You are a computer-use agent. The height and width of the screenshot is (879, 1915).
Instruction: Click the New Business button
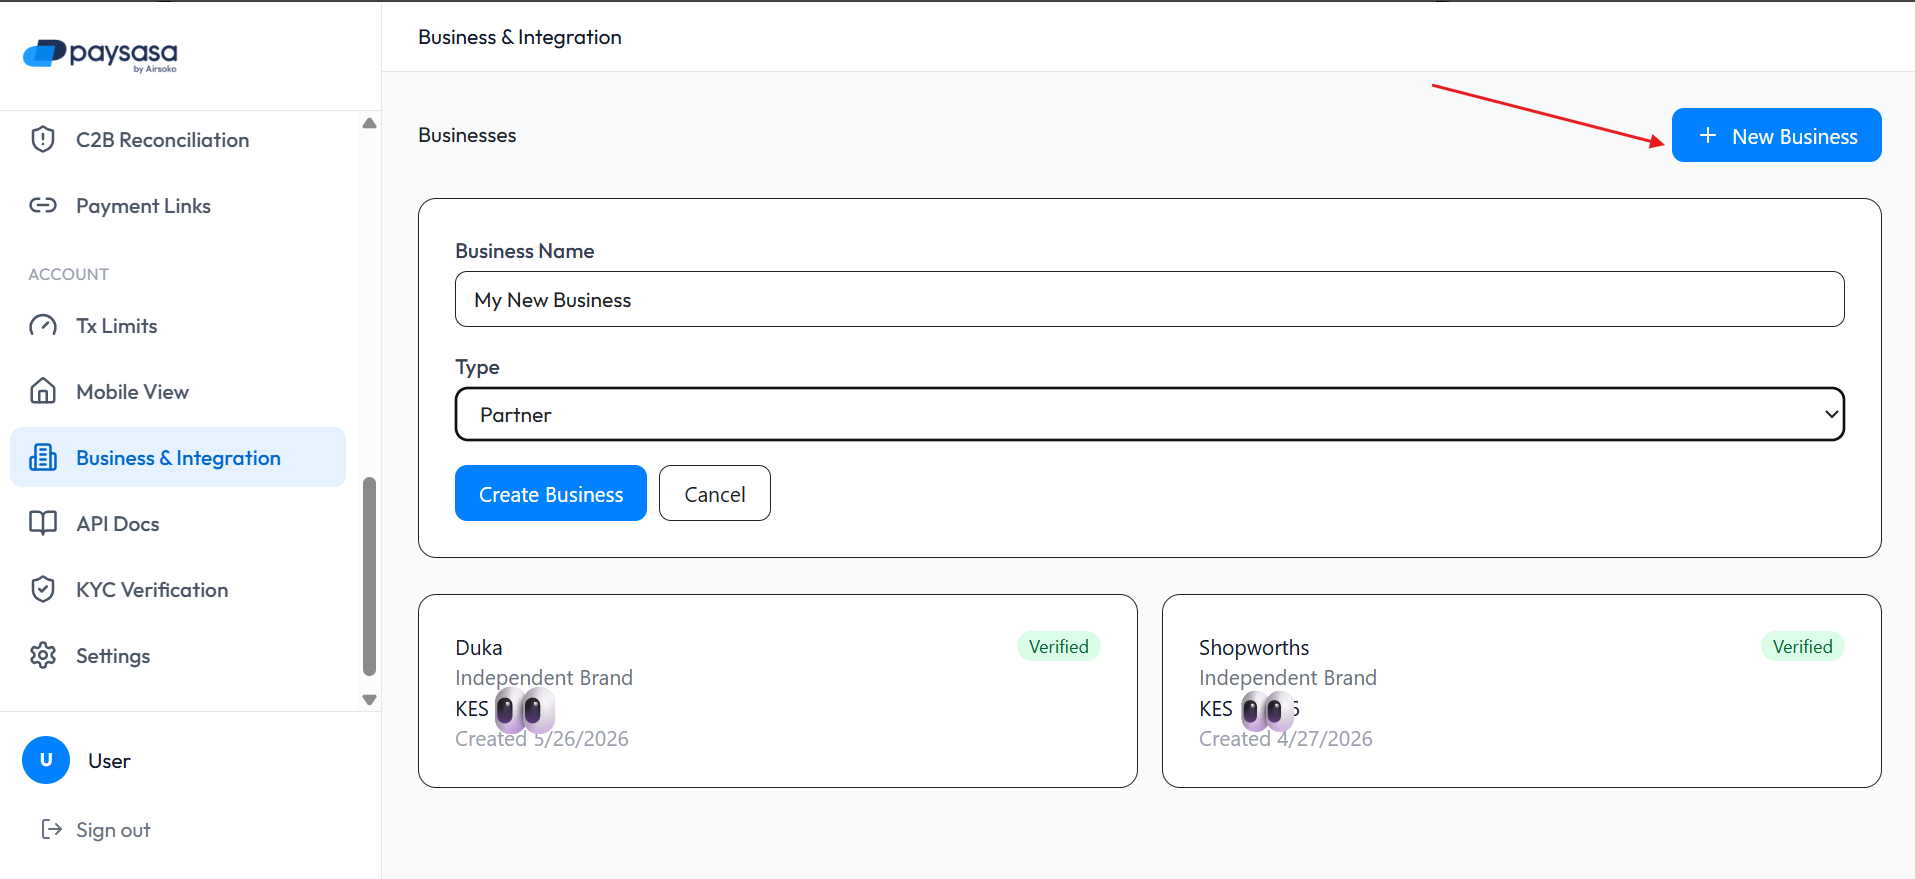tap(1776, 135)
